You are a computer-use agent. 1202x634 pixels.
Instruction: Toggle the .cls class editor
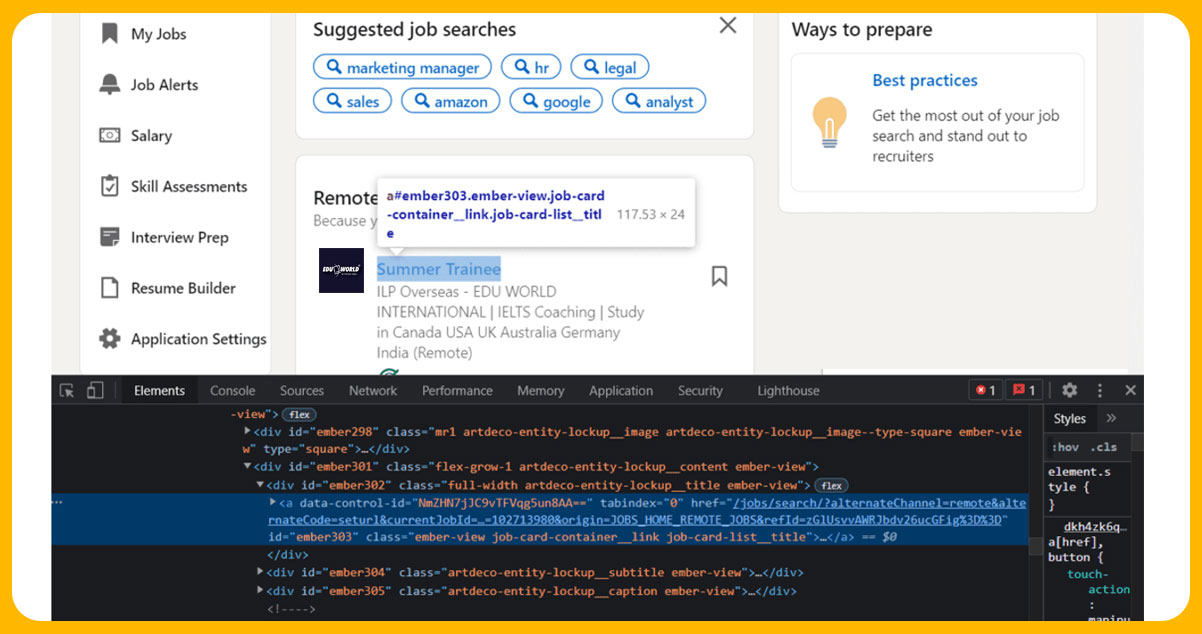pos(1103,447)
